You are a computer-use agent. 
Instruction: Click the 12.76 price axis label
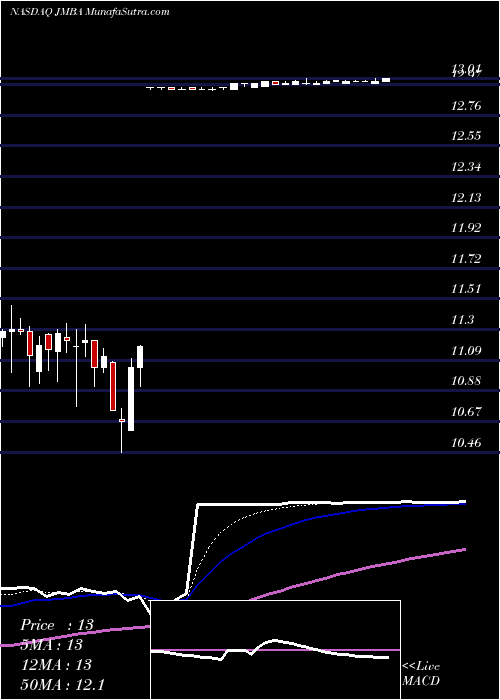point(467,106)
